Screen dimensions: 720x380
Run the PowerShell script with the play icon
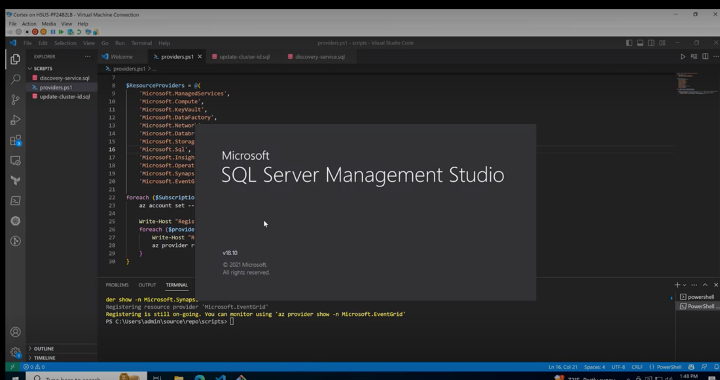tap(683, 56)
